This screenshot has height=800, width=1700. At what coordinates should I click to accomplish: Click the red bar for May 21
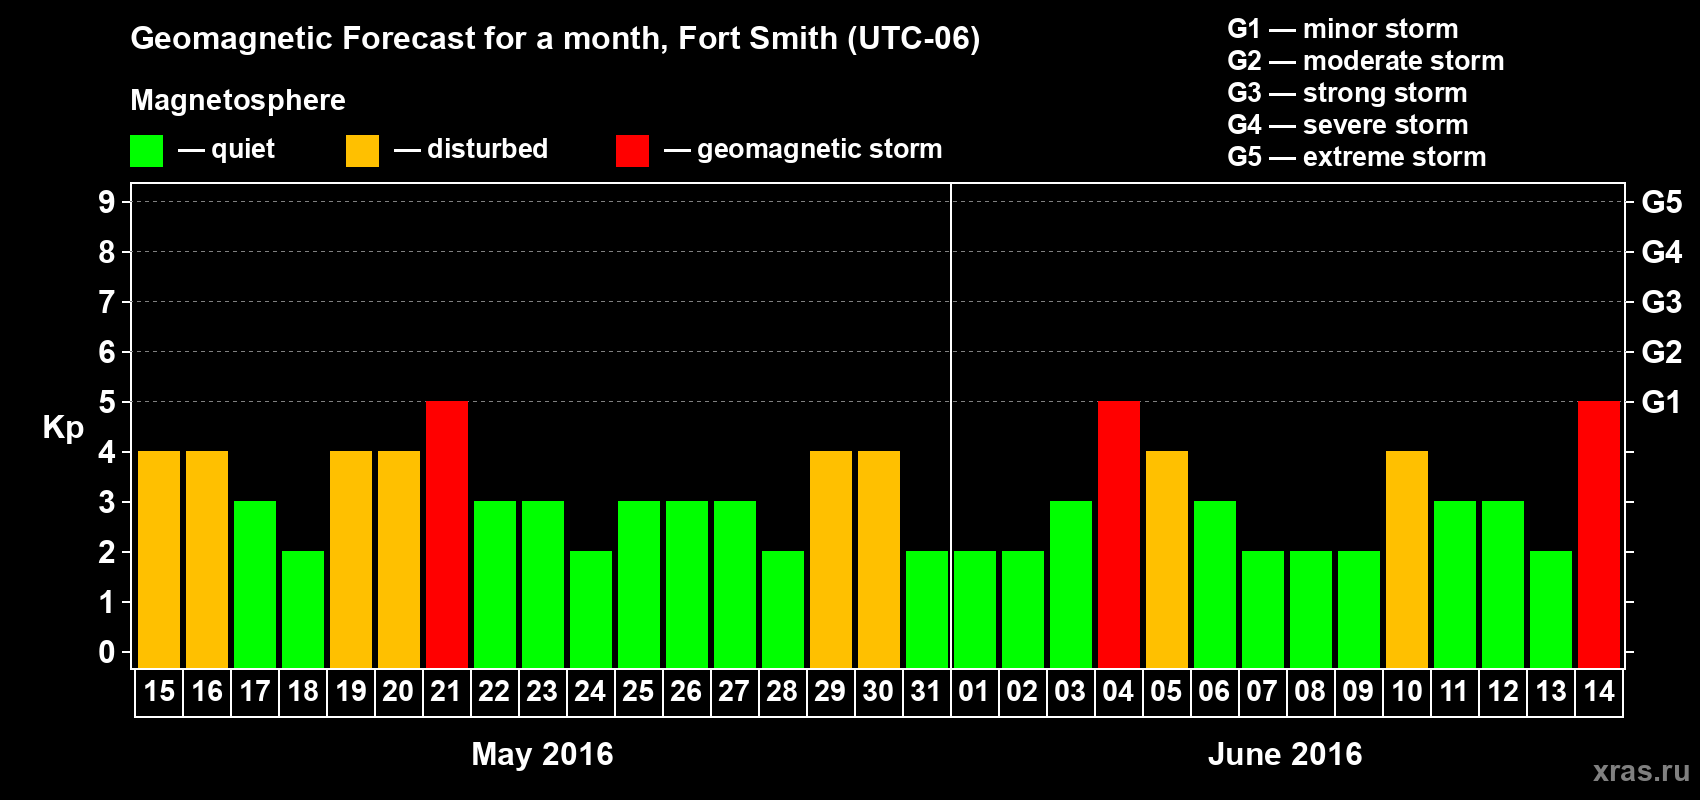pos(447,535)
